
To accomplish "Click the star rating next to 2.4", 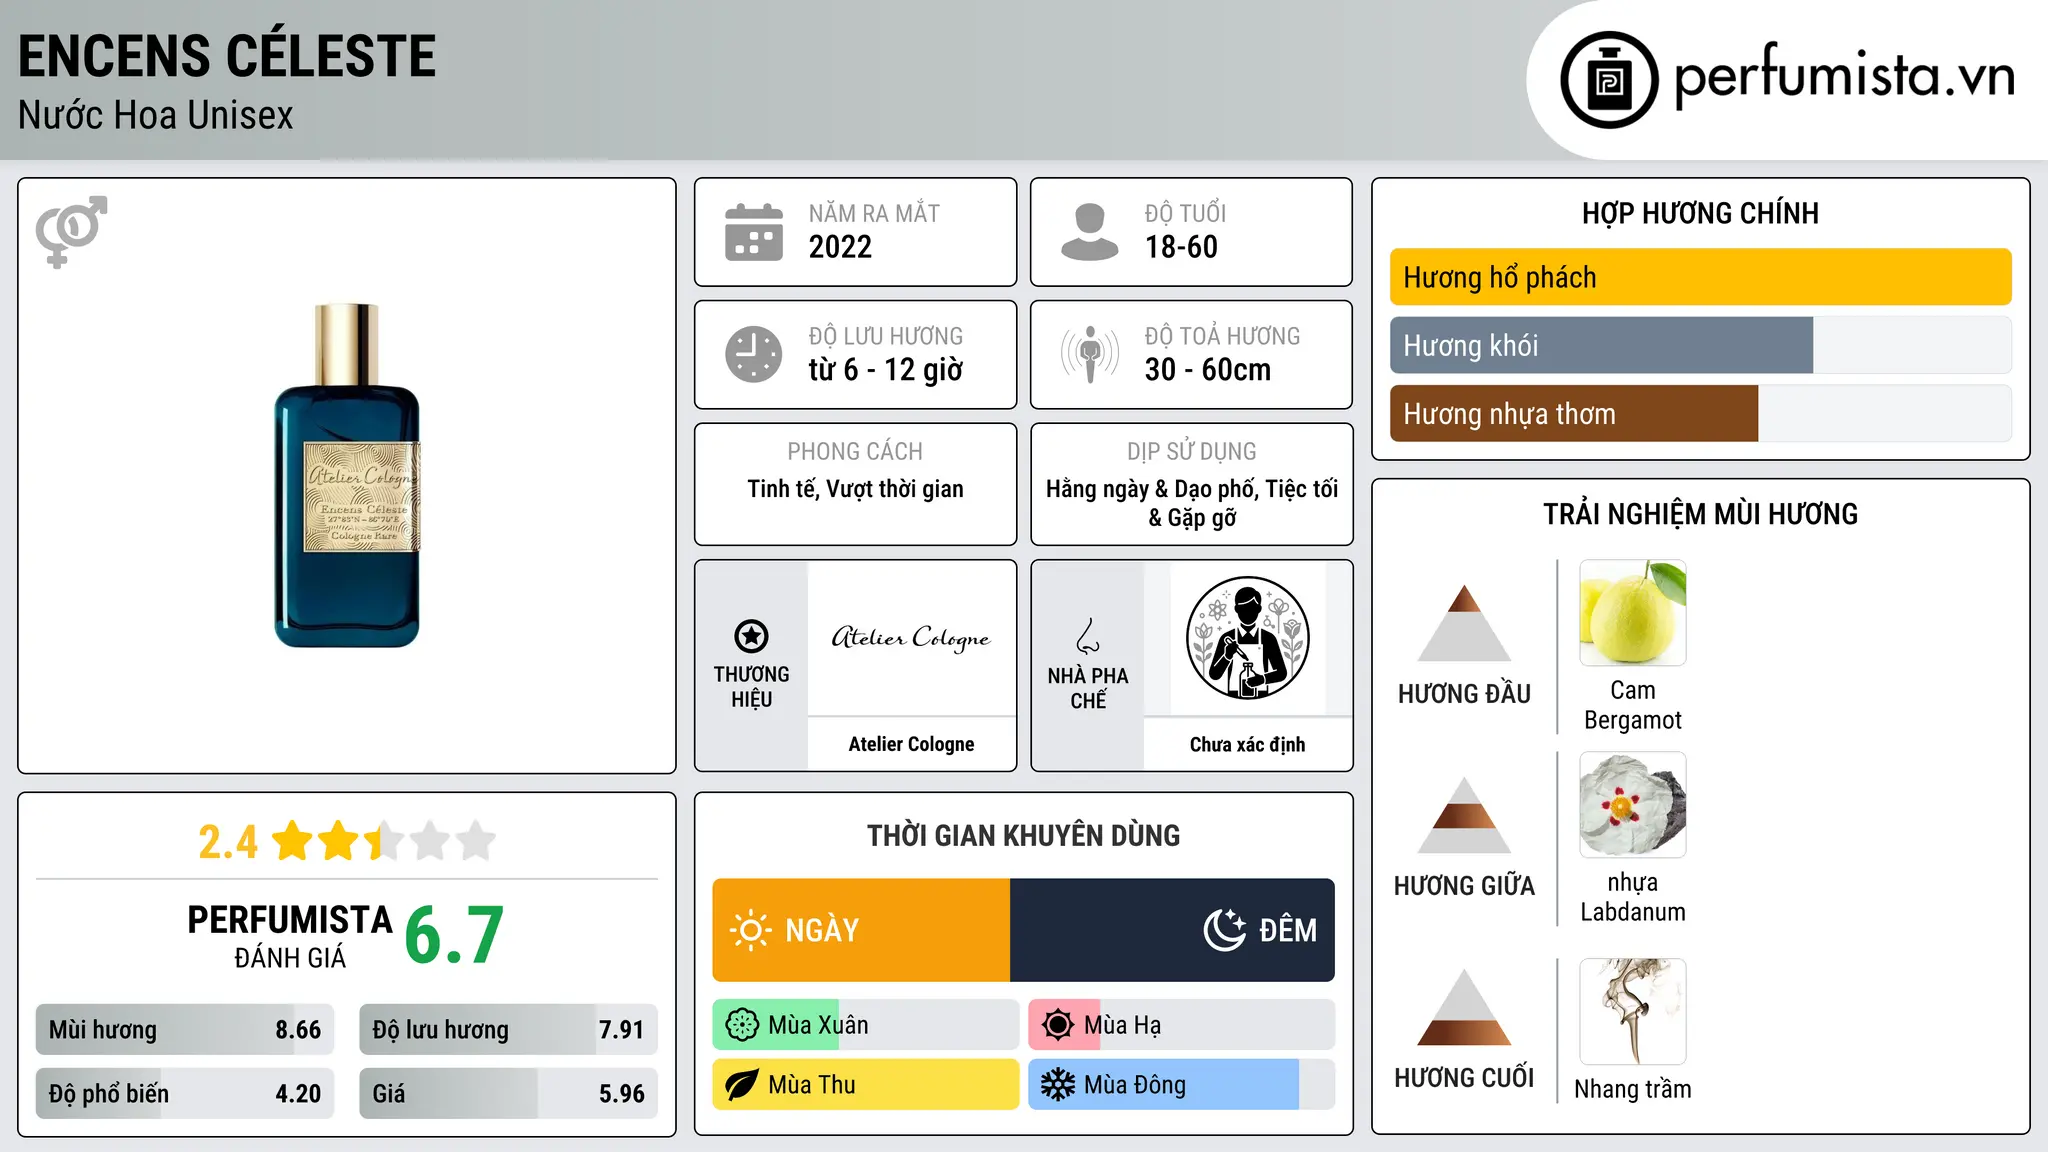I will [x=383, y=841].
